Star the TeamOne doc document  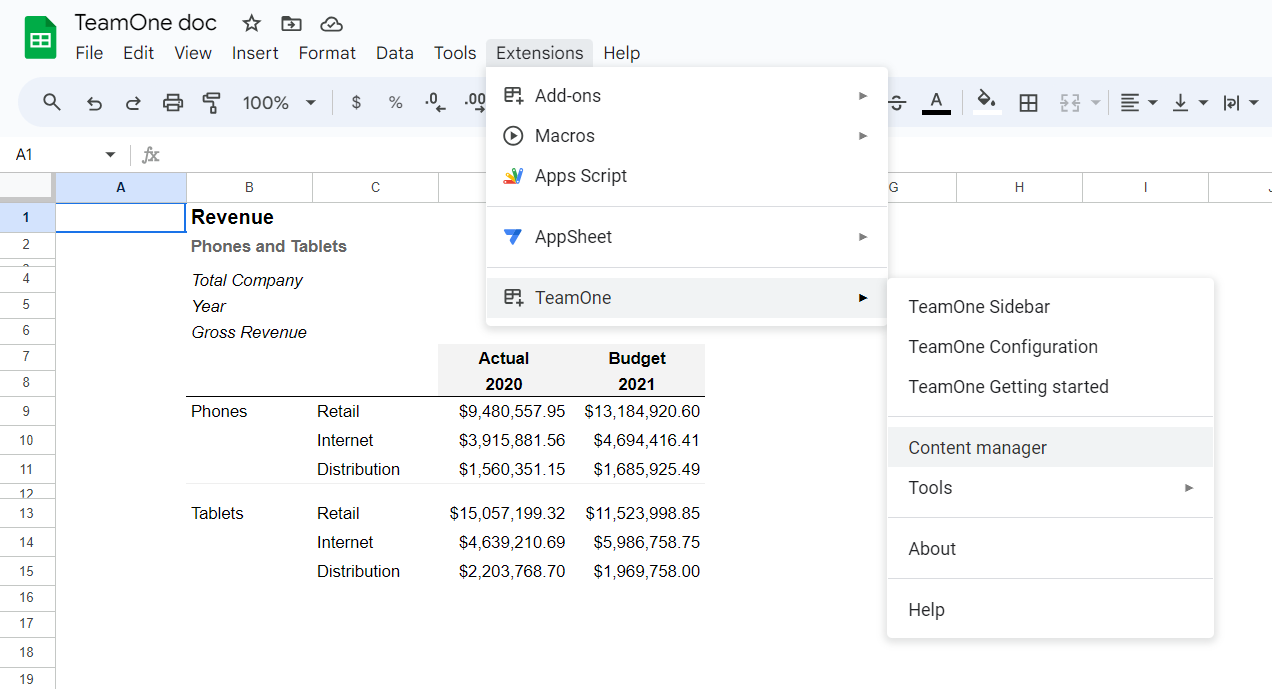[x=251, y=23]
